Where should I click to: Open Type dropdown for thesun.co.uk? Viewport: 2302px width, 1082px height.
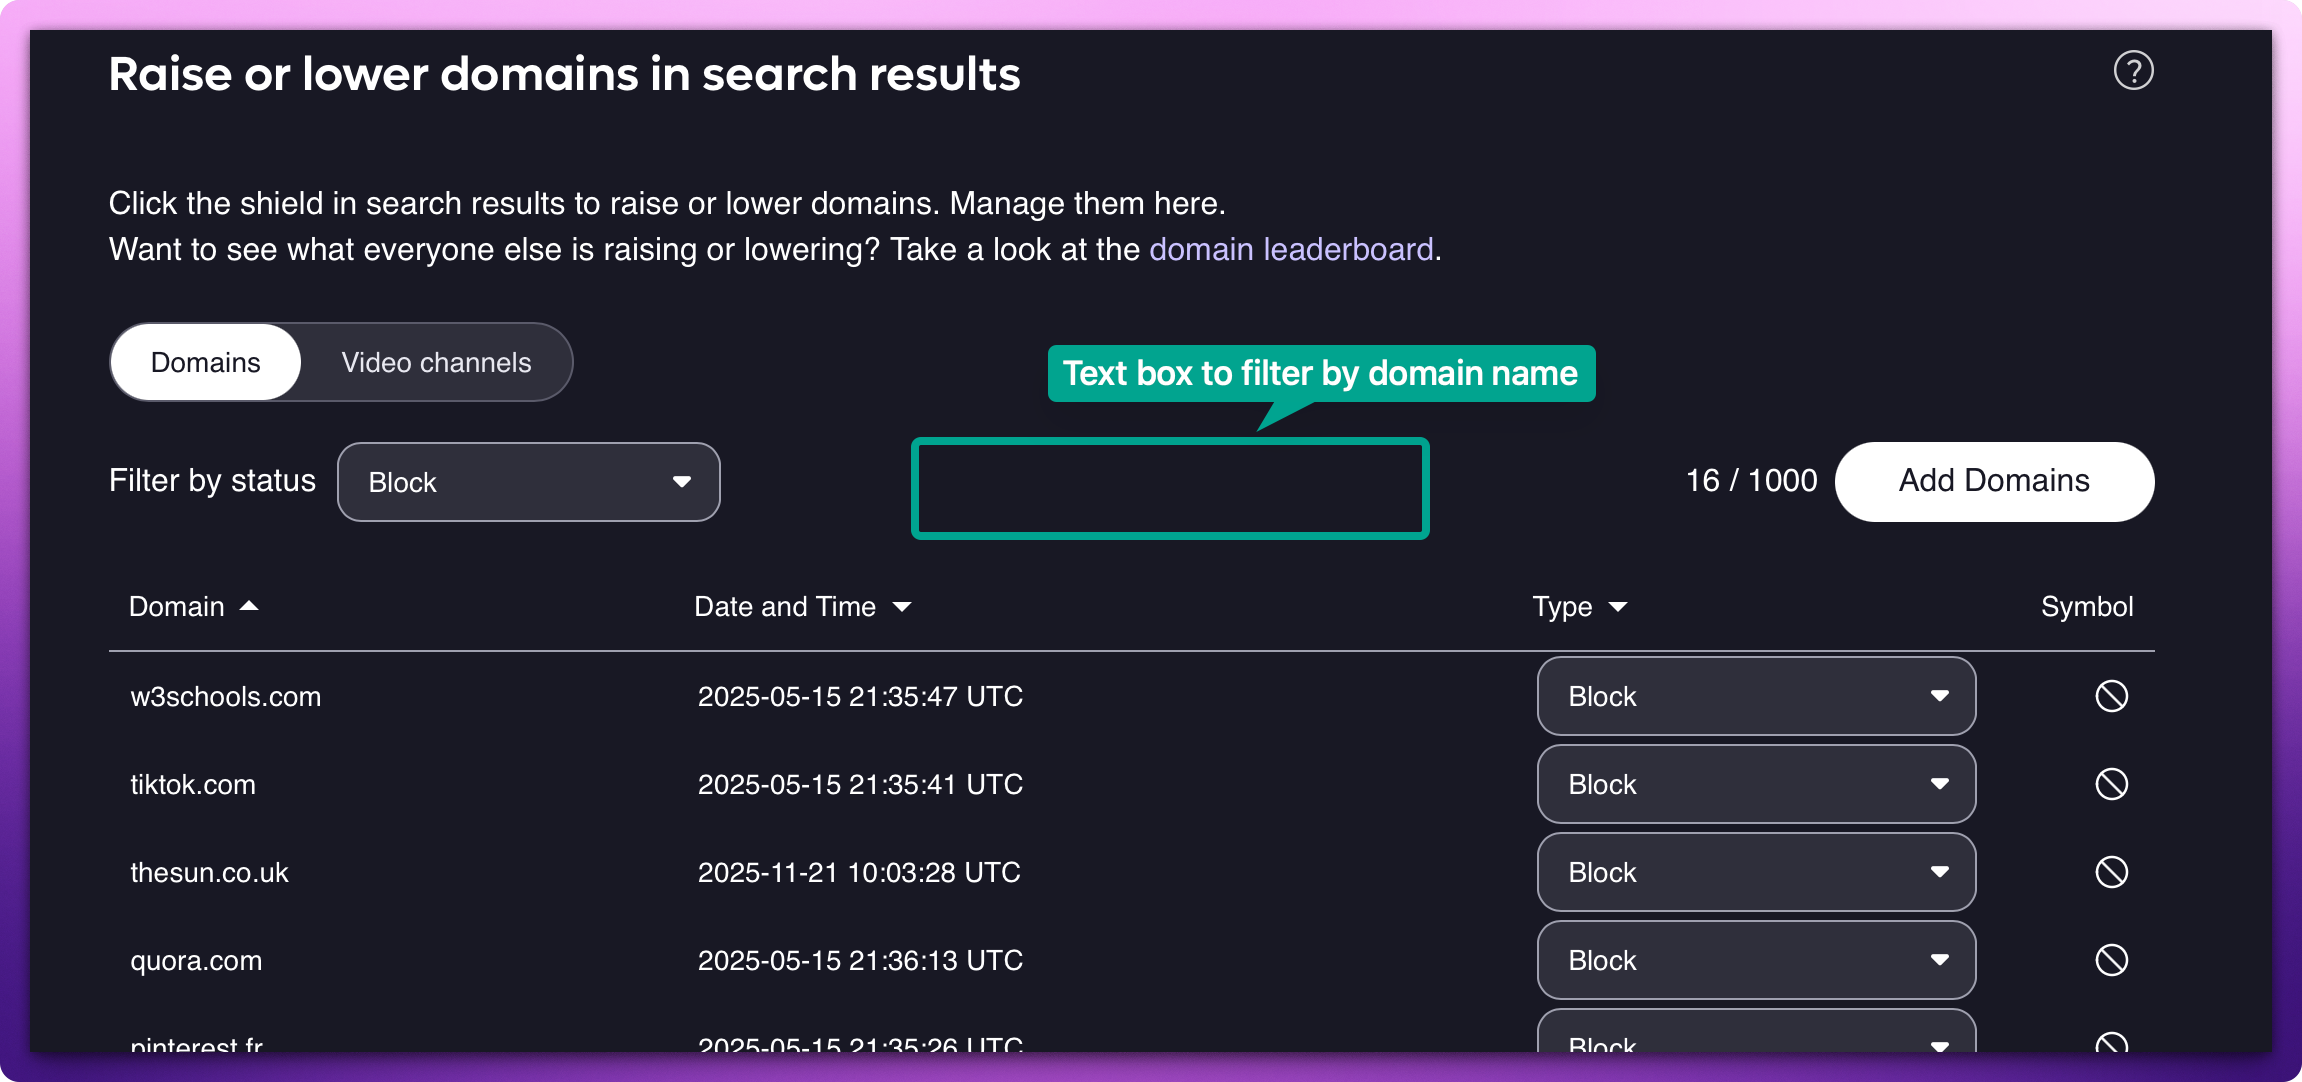point(1755,872)
